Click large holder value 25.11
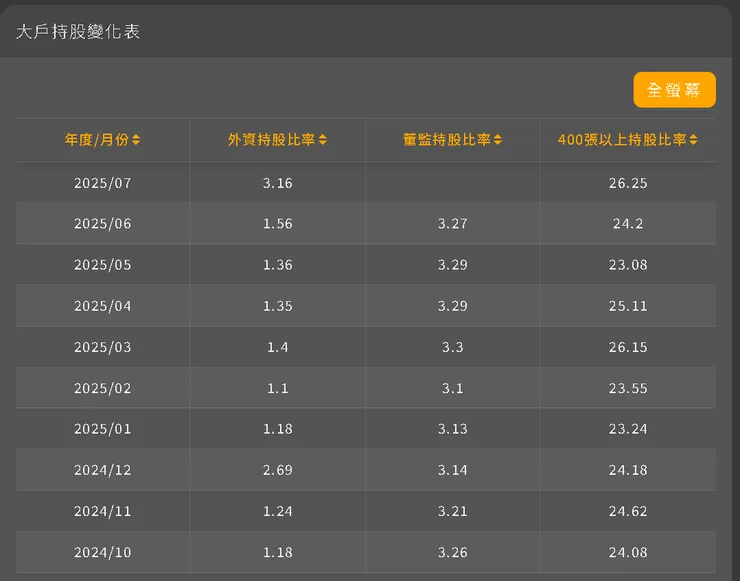The image size is (740, 581). [x=628, y=306]
